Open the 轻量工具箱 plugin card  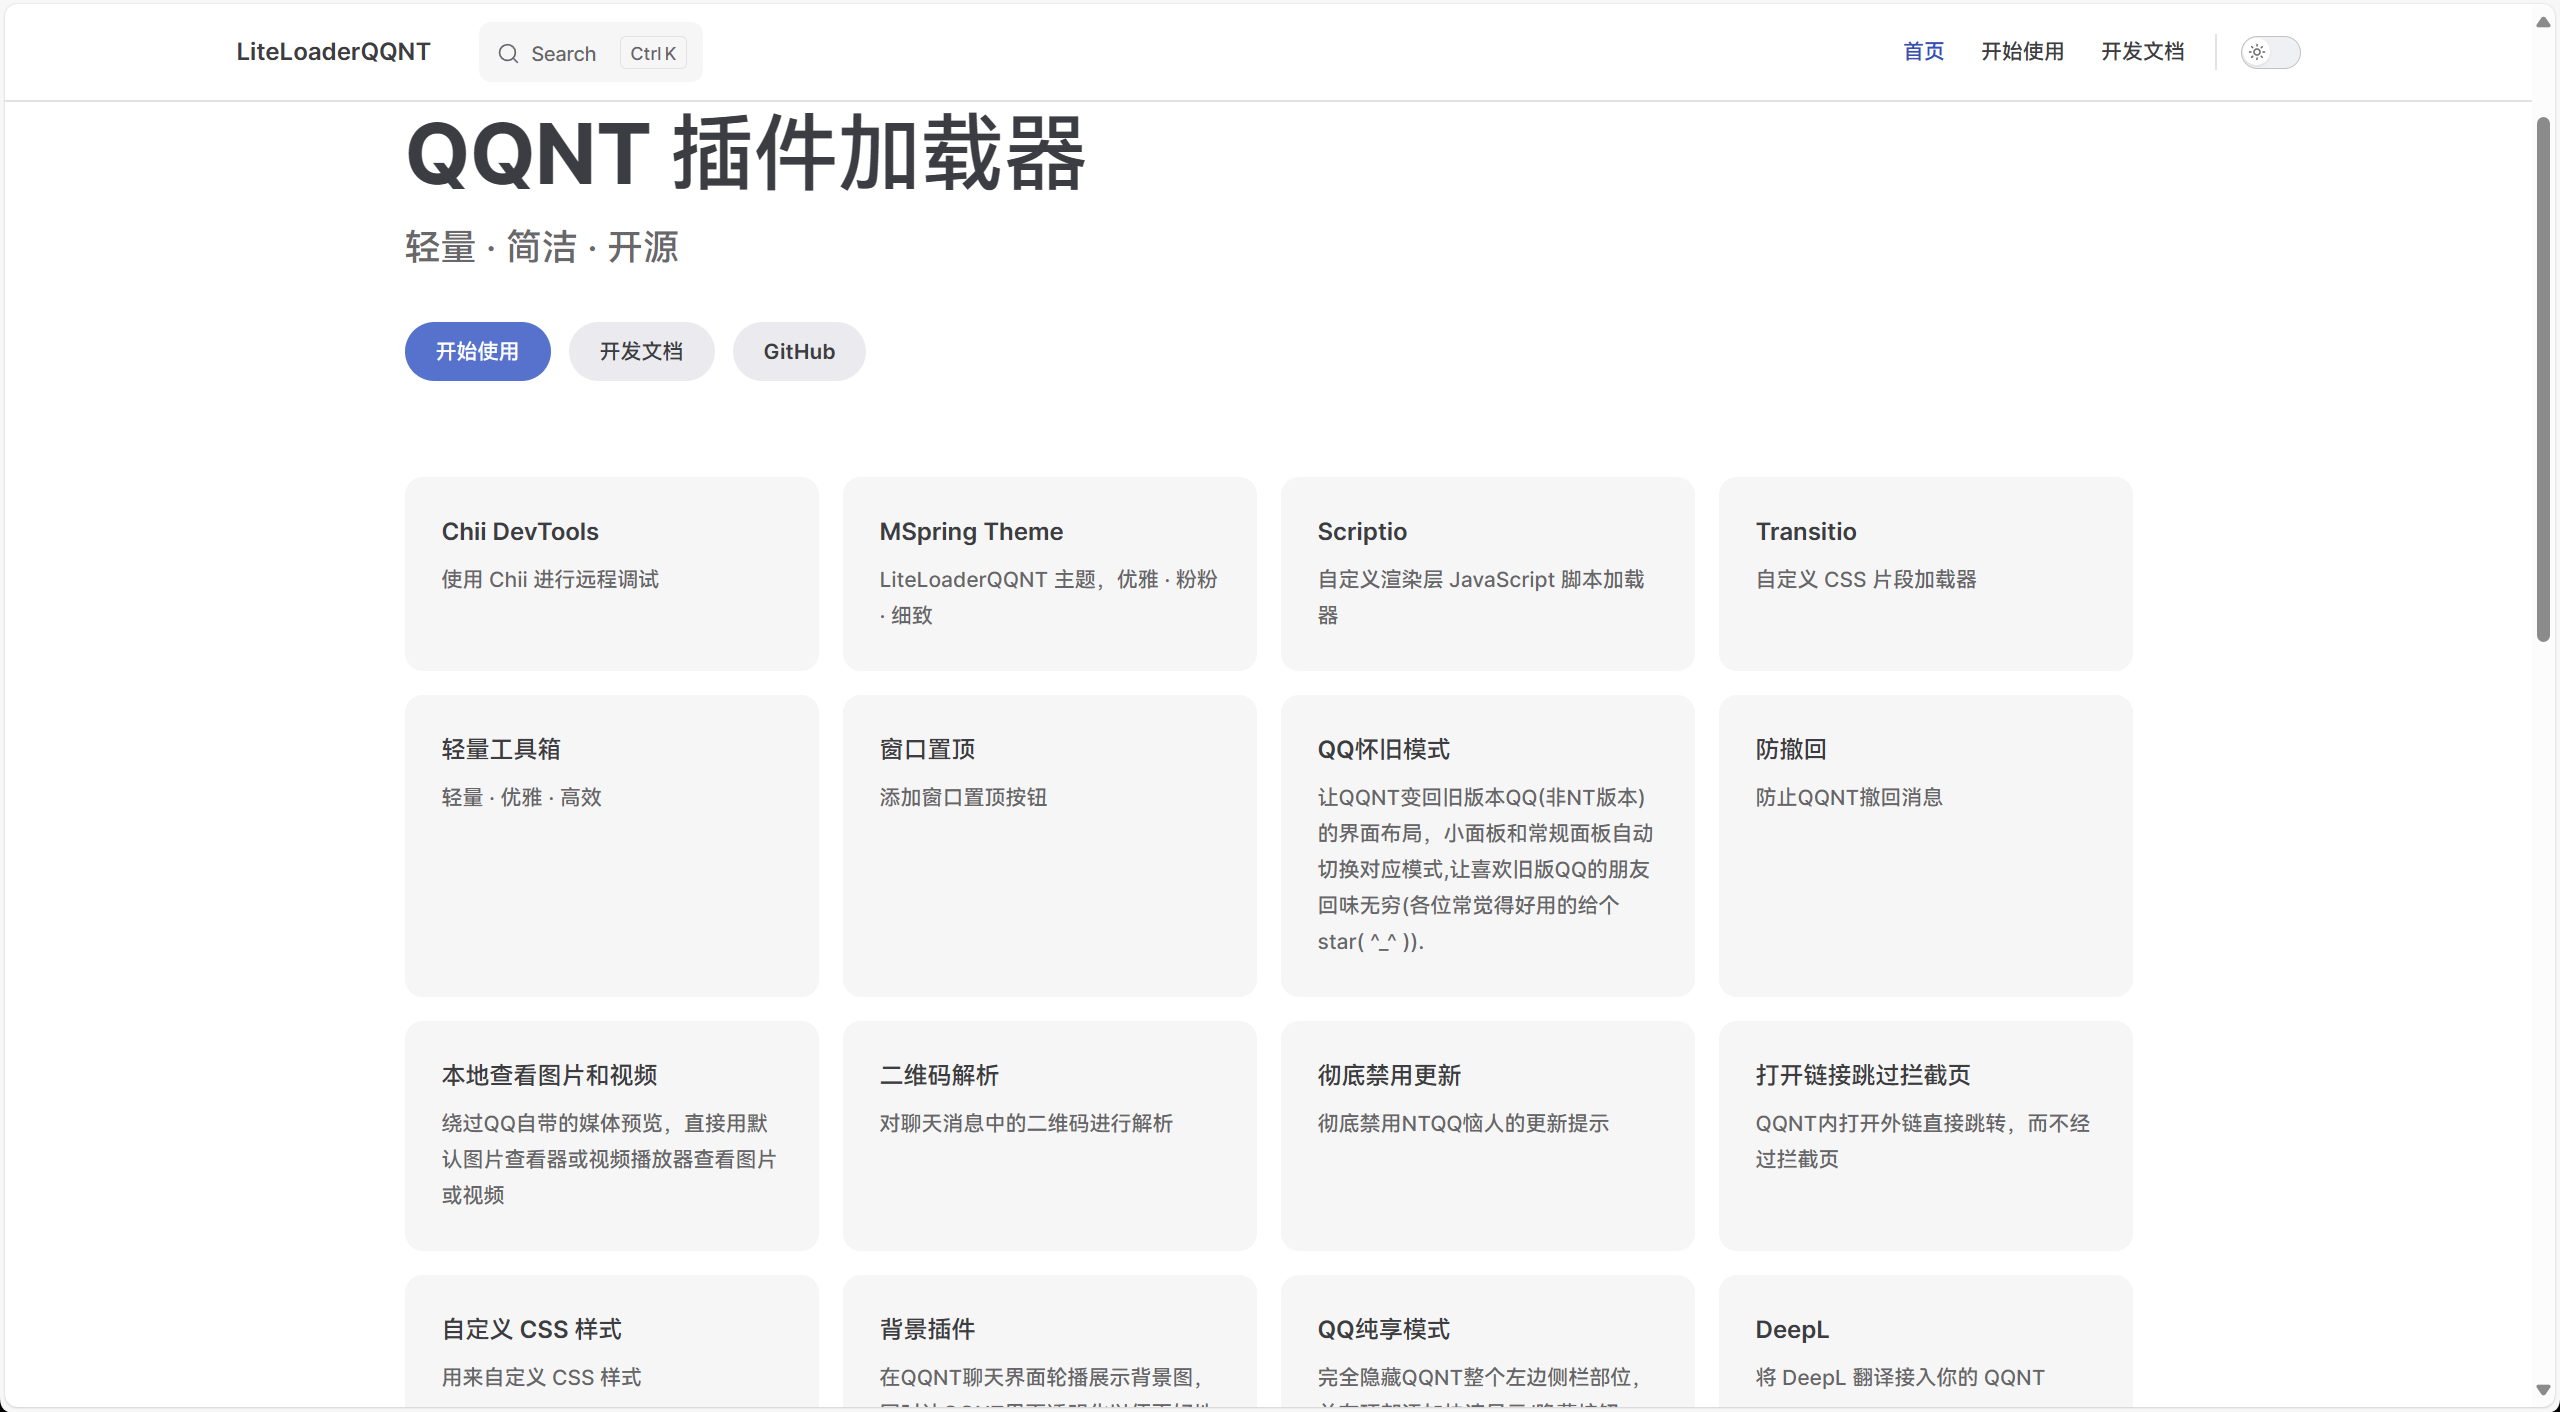pos(611,845)
